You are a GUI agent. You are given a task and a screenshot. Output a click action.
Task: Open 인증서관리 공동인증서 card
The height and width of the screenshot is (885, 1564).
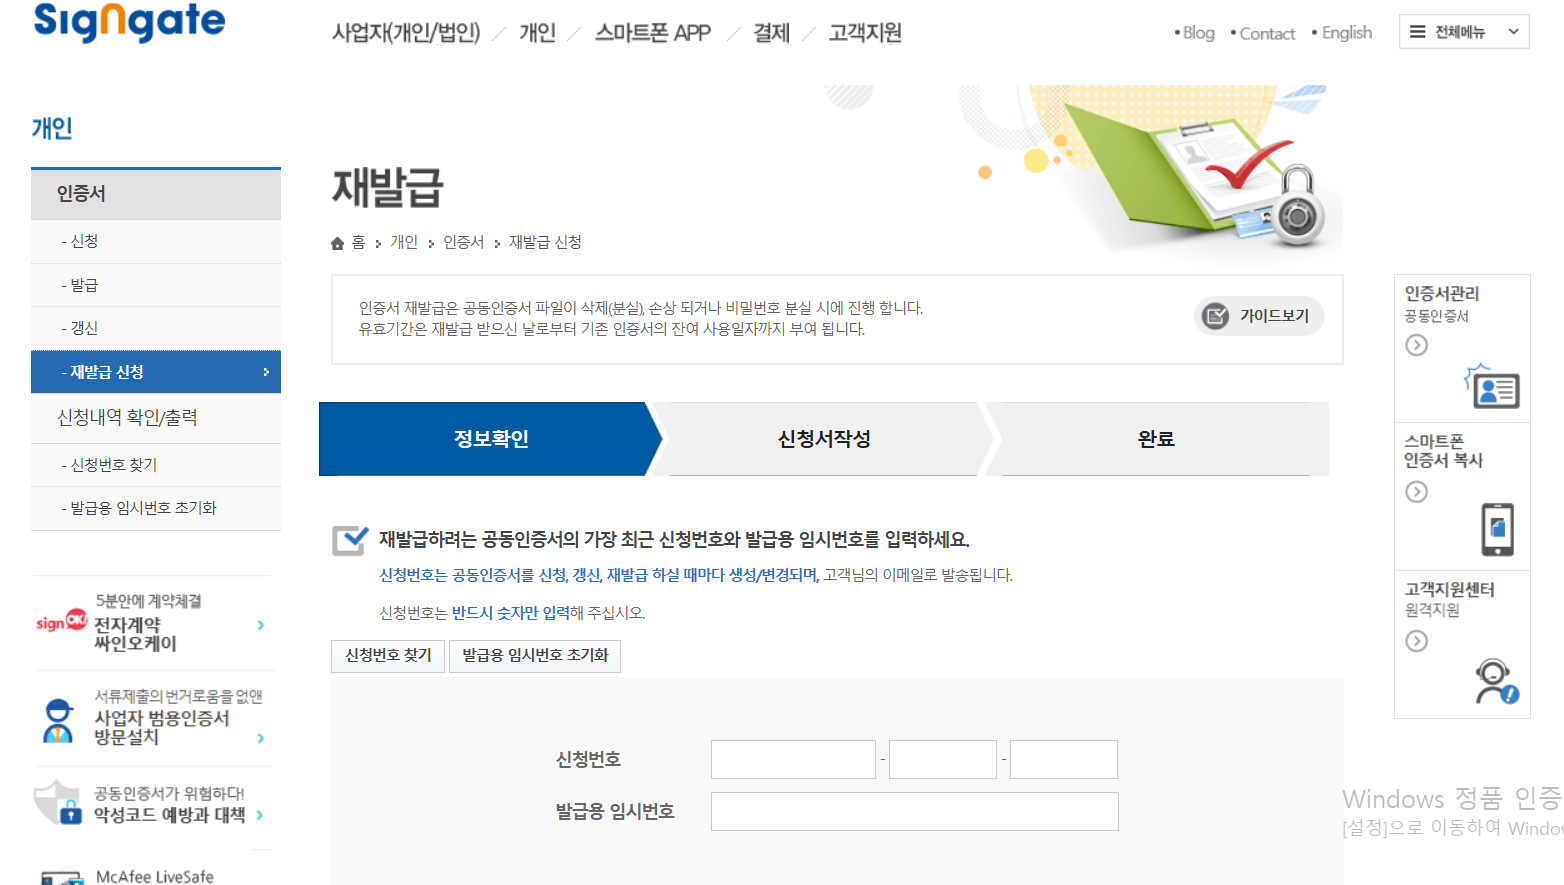(x=1462, y=348)
